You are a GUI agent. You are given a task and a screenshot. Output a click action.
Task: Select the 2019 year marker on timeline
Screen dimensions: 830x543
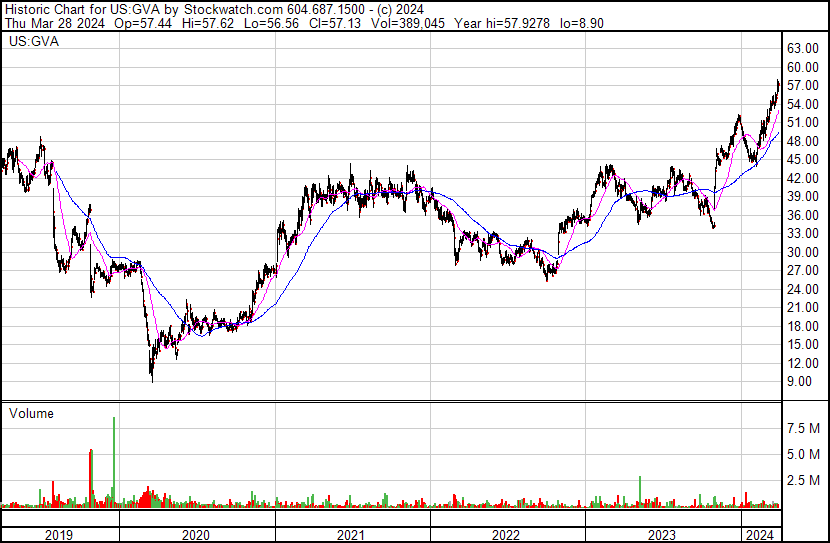[x=60, y=535]
